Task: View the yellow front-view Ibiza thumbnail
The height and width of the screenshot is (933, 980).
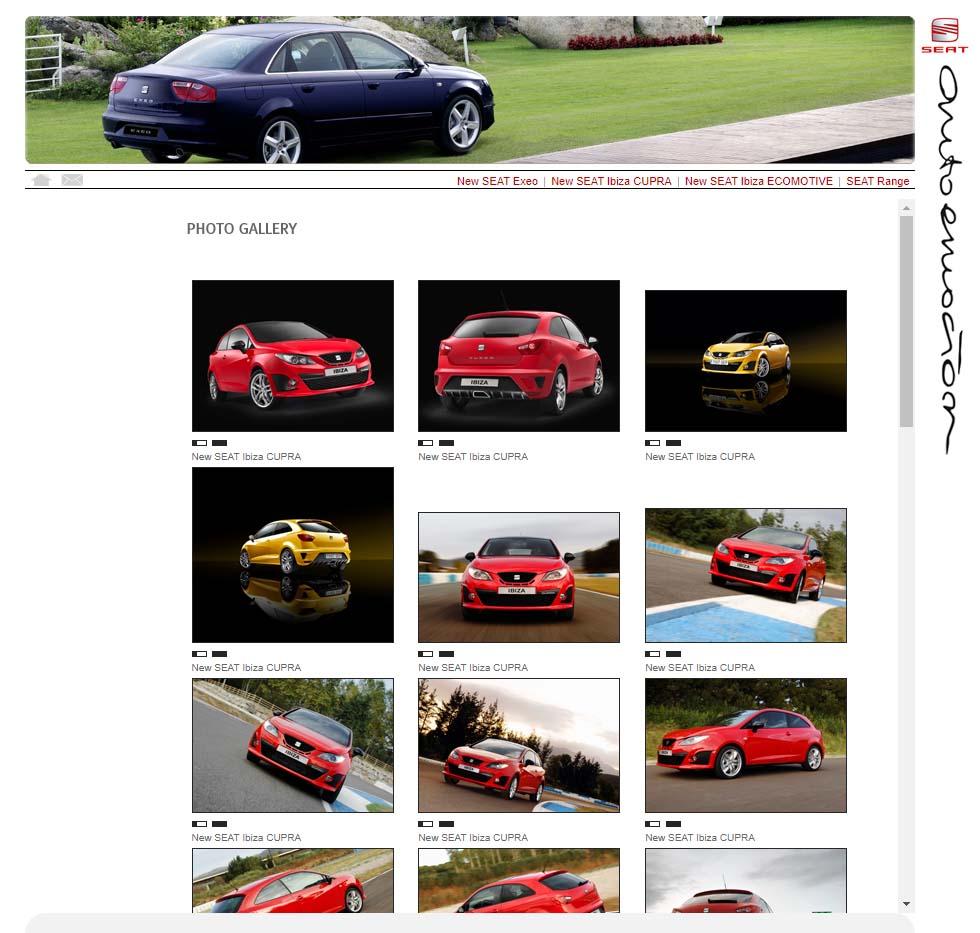Action: point(746,361)
